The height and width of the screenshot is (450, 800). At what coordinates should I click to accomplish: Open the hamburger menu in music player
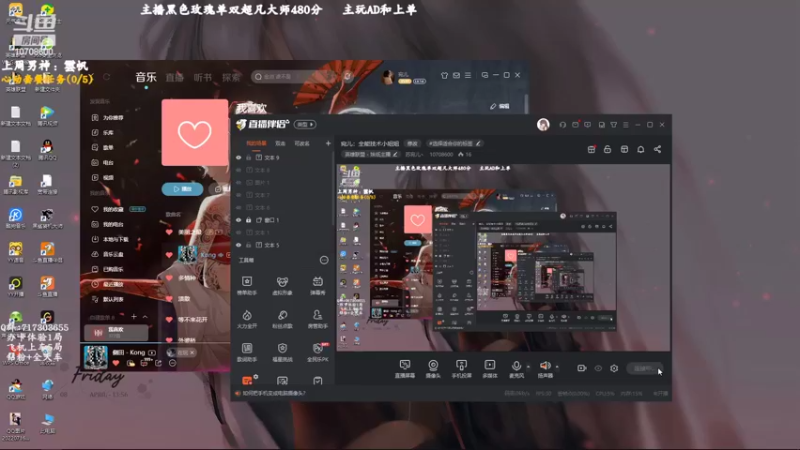(468, 75)
